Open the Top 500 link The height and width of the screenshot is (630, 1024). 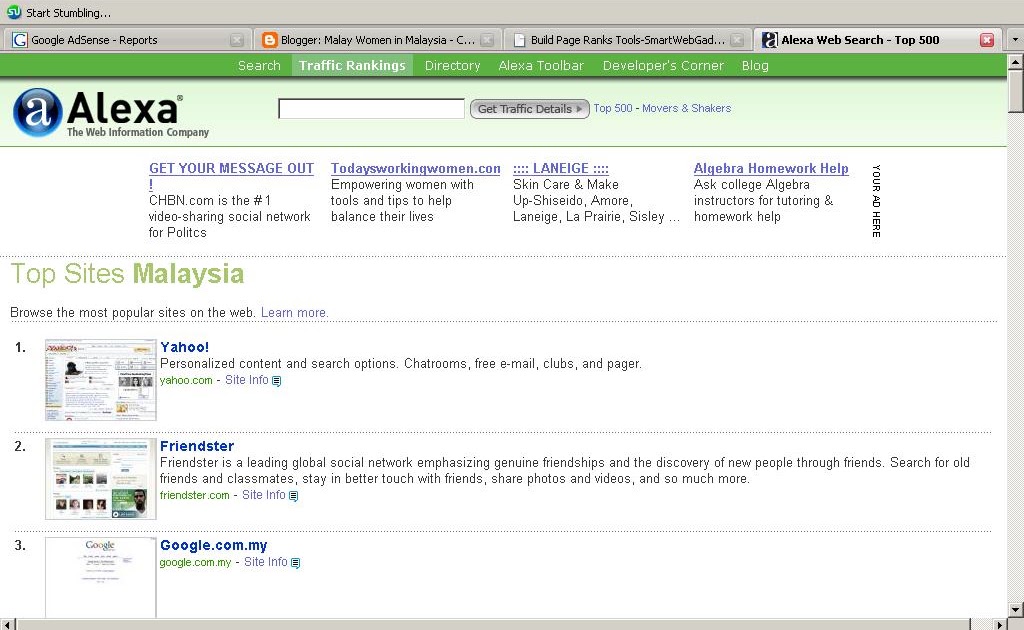613,108
